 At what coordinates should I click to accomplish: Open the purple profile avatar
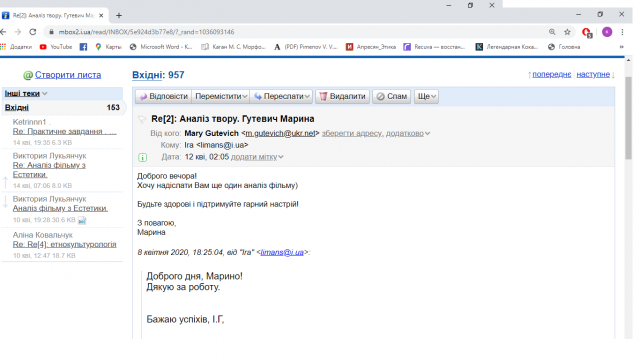coord(607,32)
